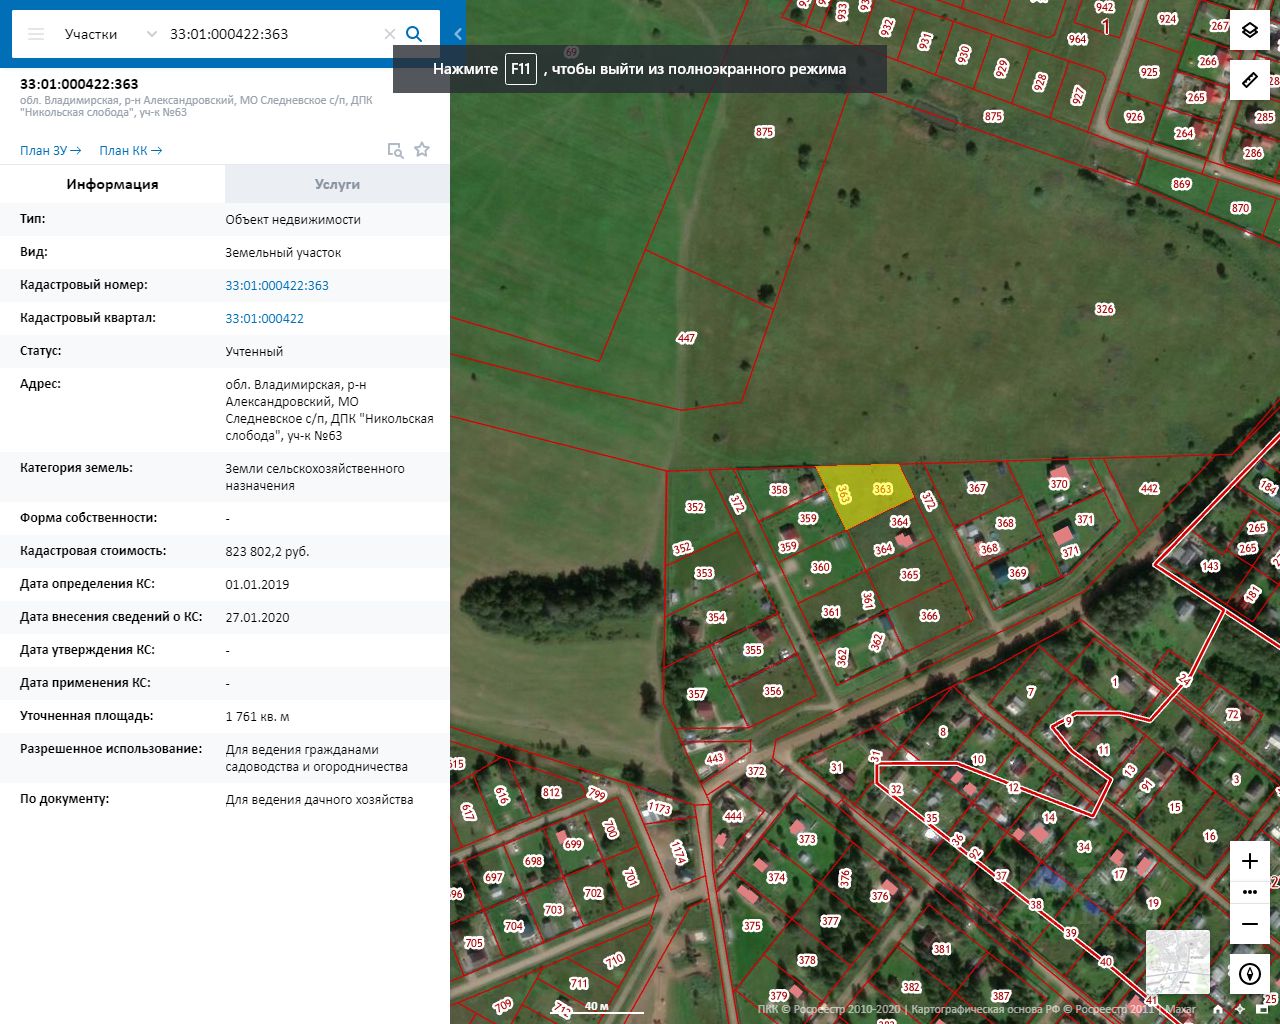Click the home icon at map bottom
Viewport: 1280px width, 1024px height.
pyautogui.click(x=1218, y=1010)
